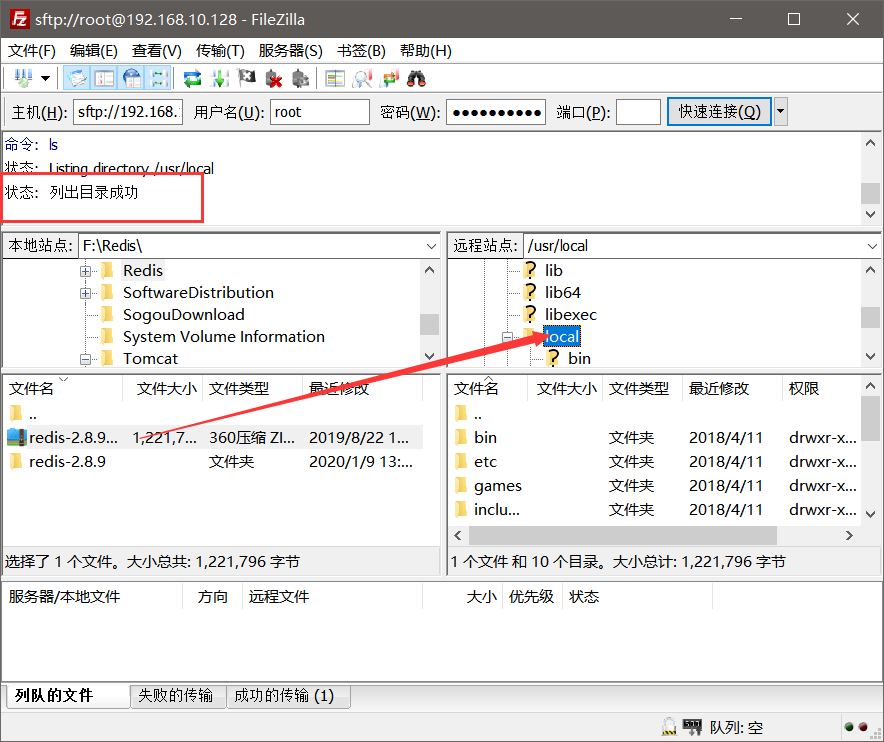Viewport: 884px width, 742px height.
Task: Open the 书签(B) menu
Action: (x=361, y=51)
